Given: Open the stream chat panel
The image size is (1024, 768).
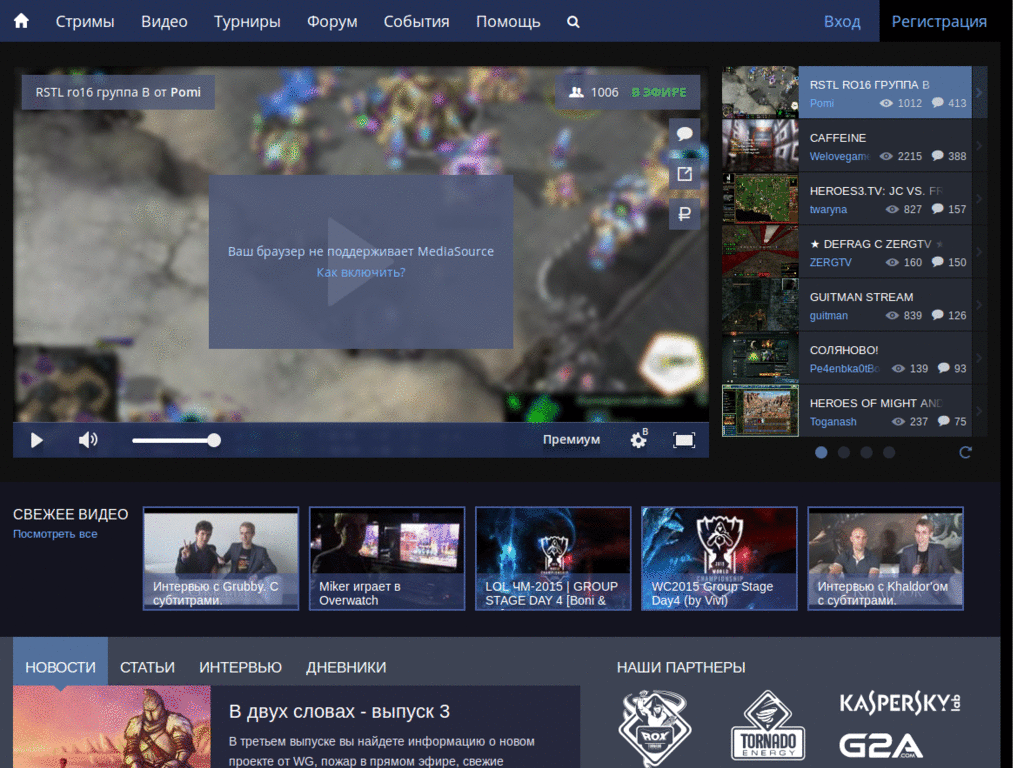Looking at the screenshot, I should pos(685,133).
